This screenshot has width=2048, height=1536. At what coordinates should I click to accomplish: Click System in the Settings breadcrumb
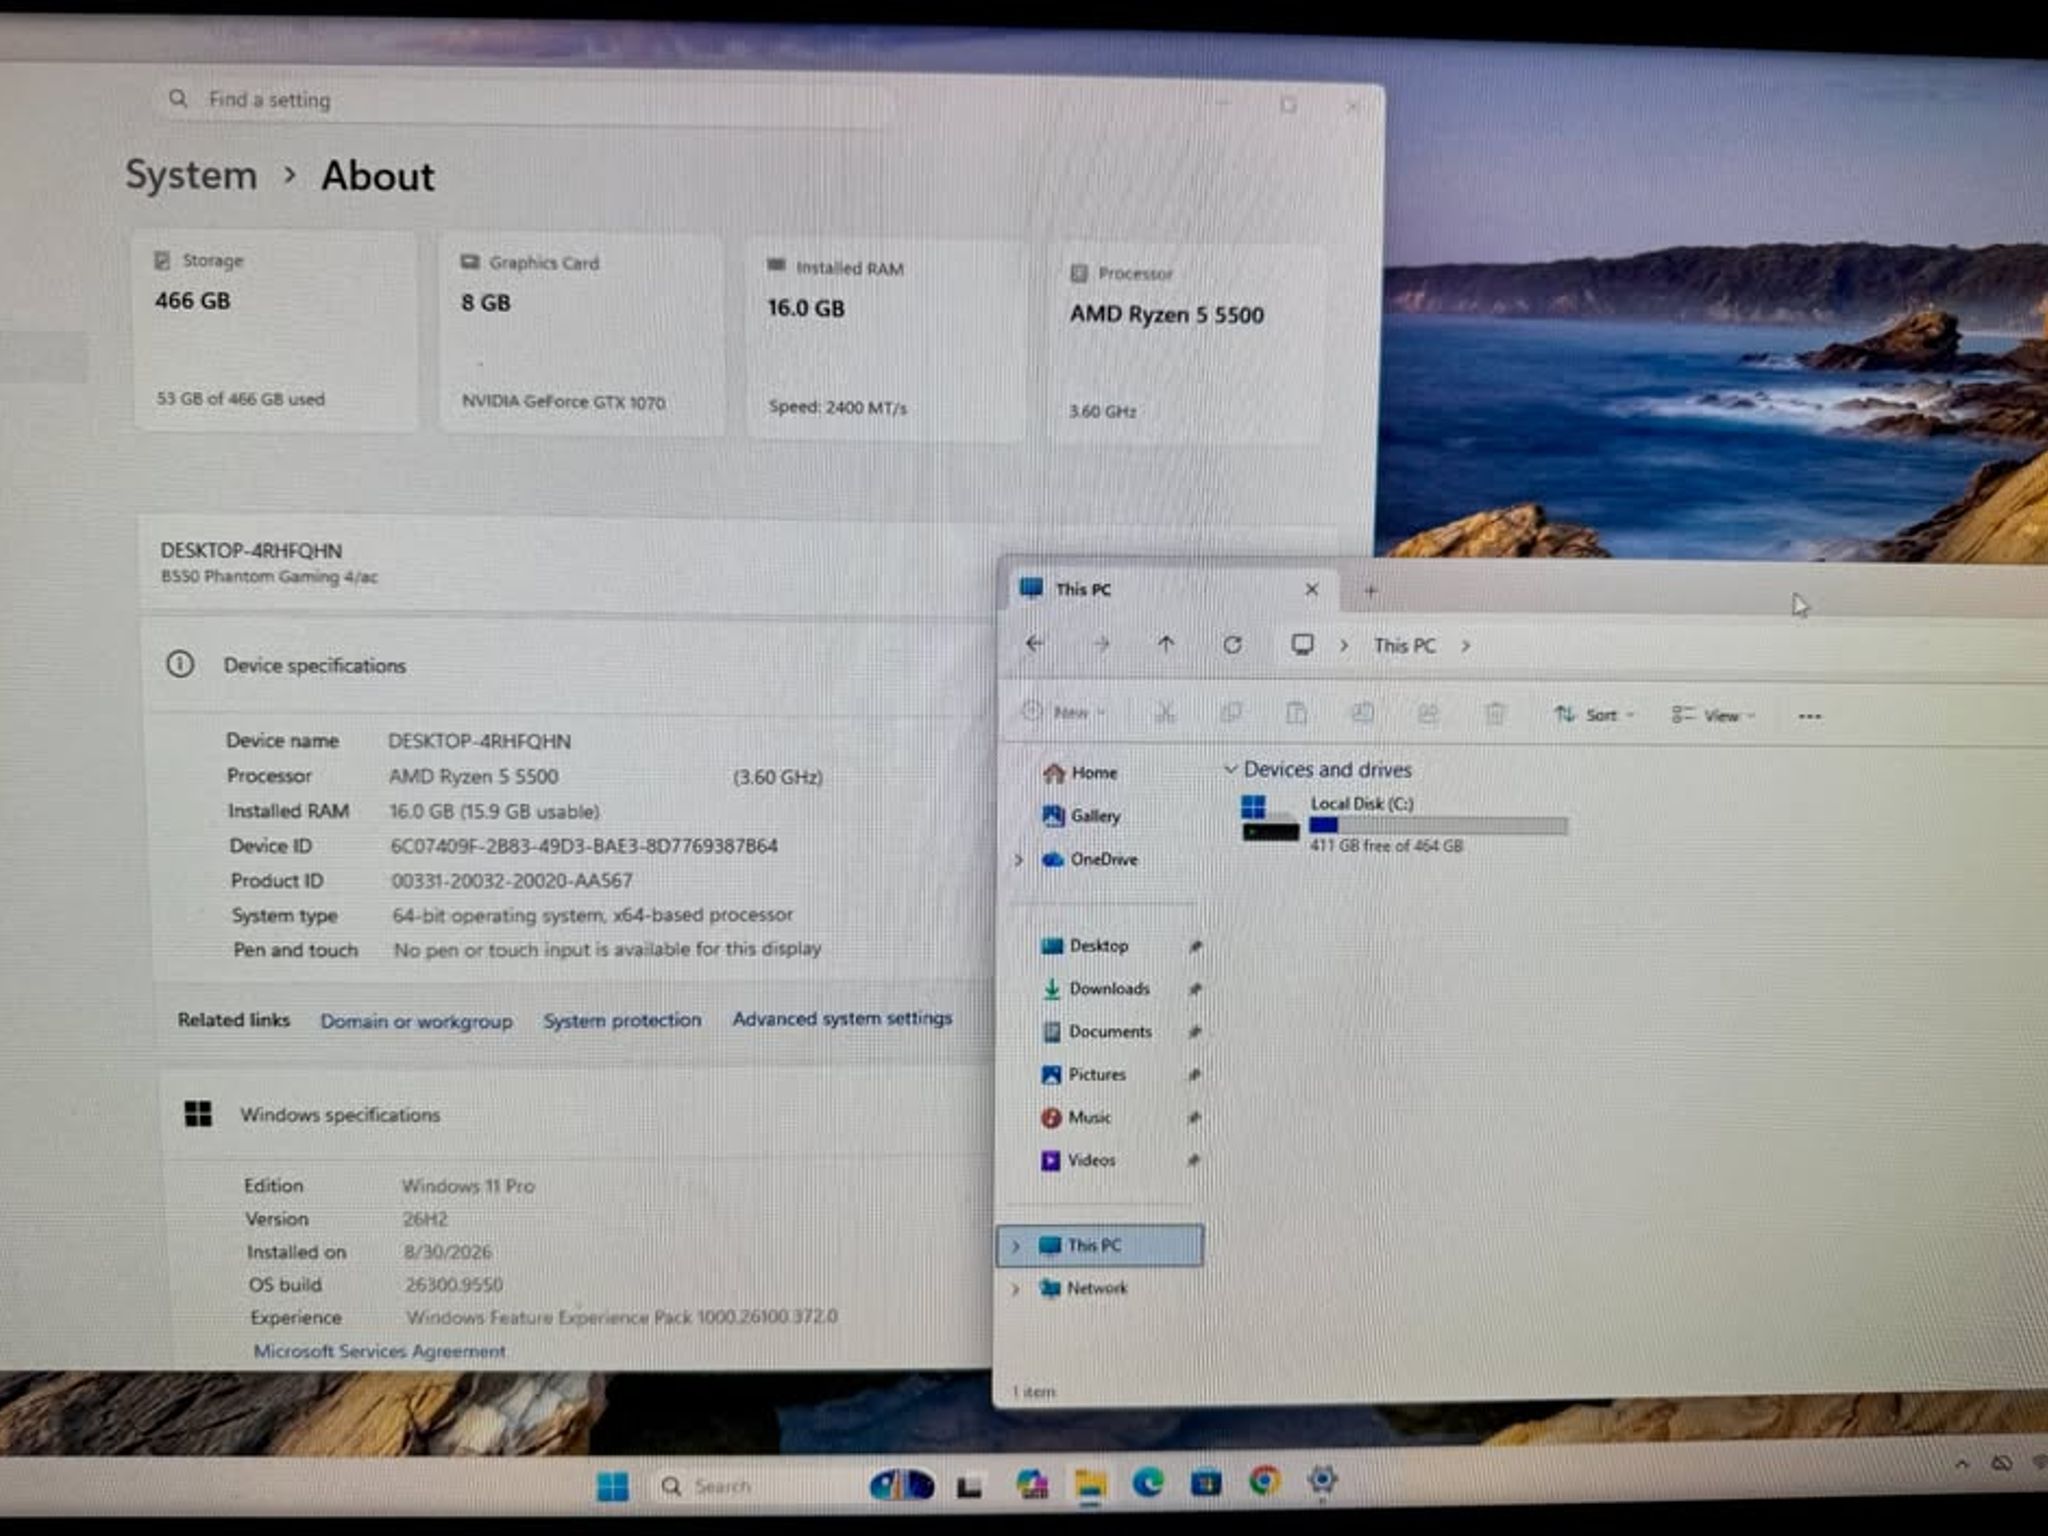click(191, 175)
